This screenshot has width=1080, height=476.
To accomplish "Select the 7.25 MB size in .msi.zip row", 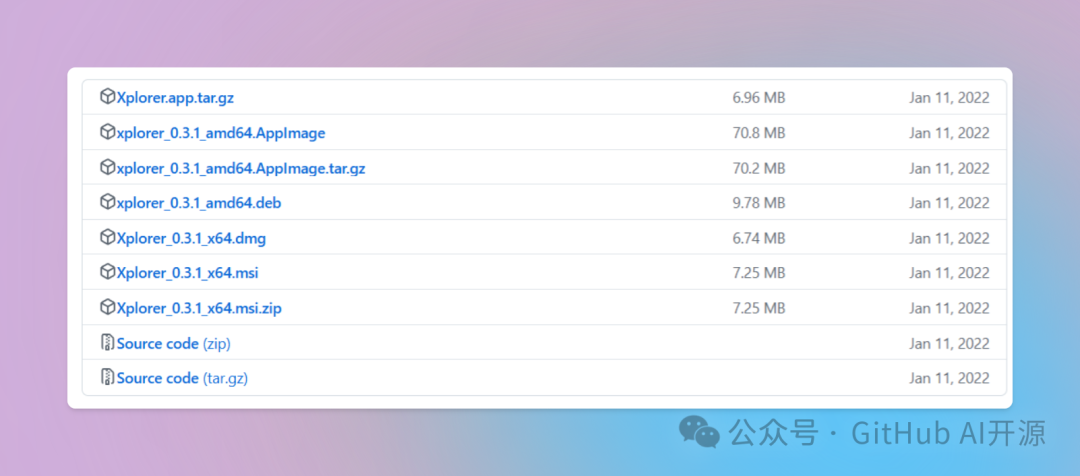I will click(759, 308).
